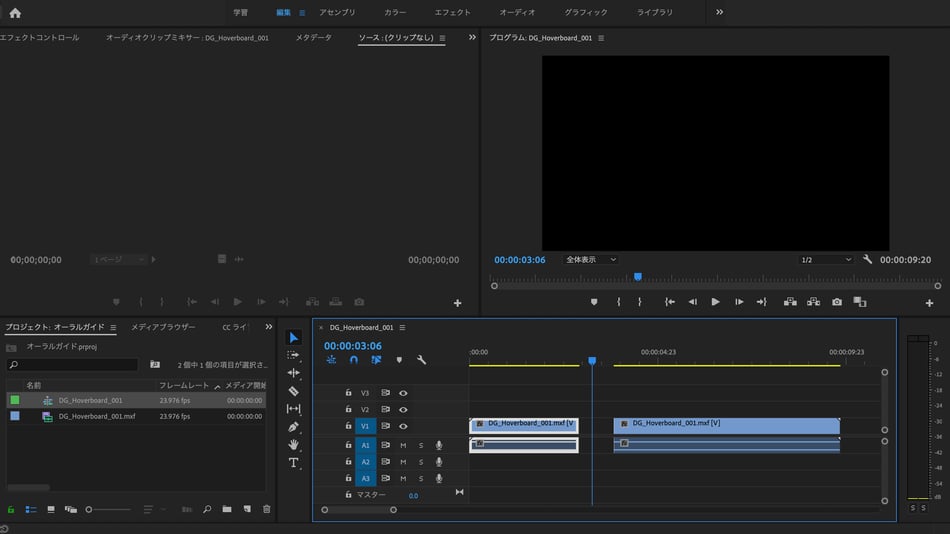This screenshot has width=950, height=534.
Task: Mute audio track A1
Action: click(403, 445)
